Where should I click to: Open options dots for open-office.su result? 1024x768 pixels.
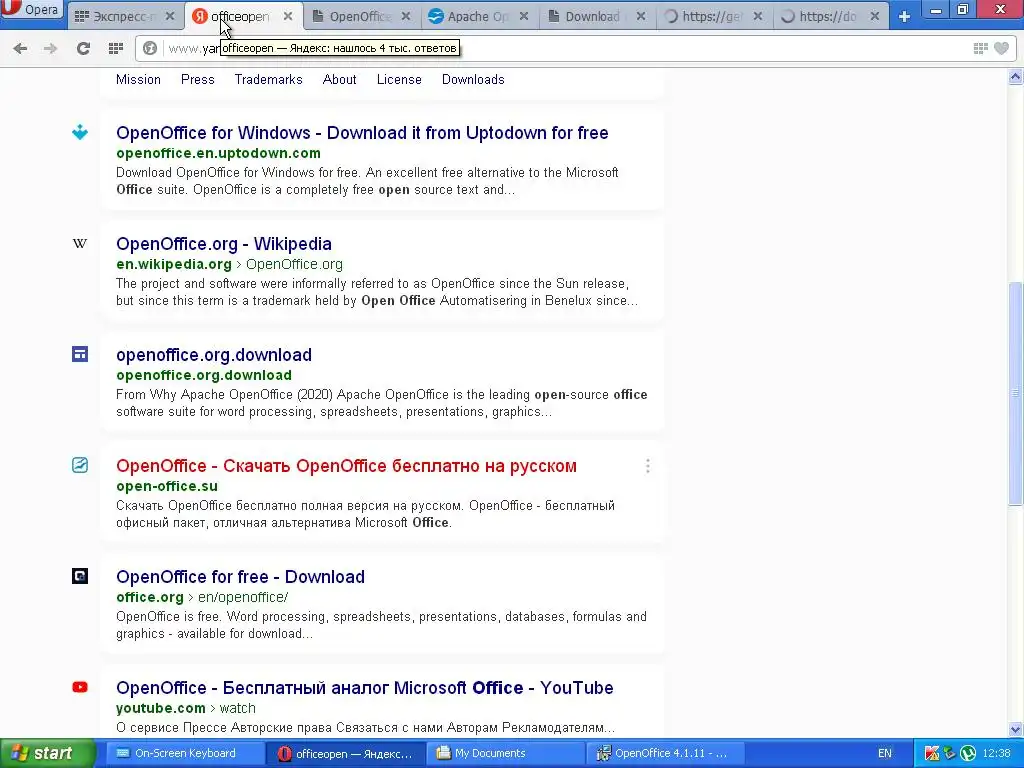pyautogui.click(x=647, y=466)
